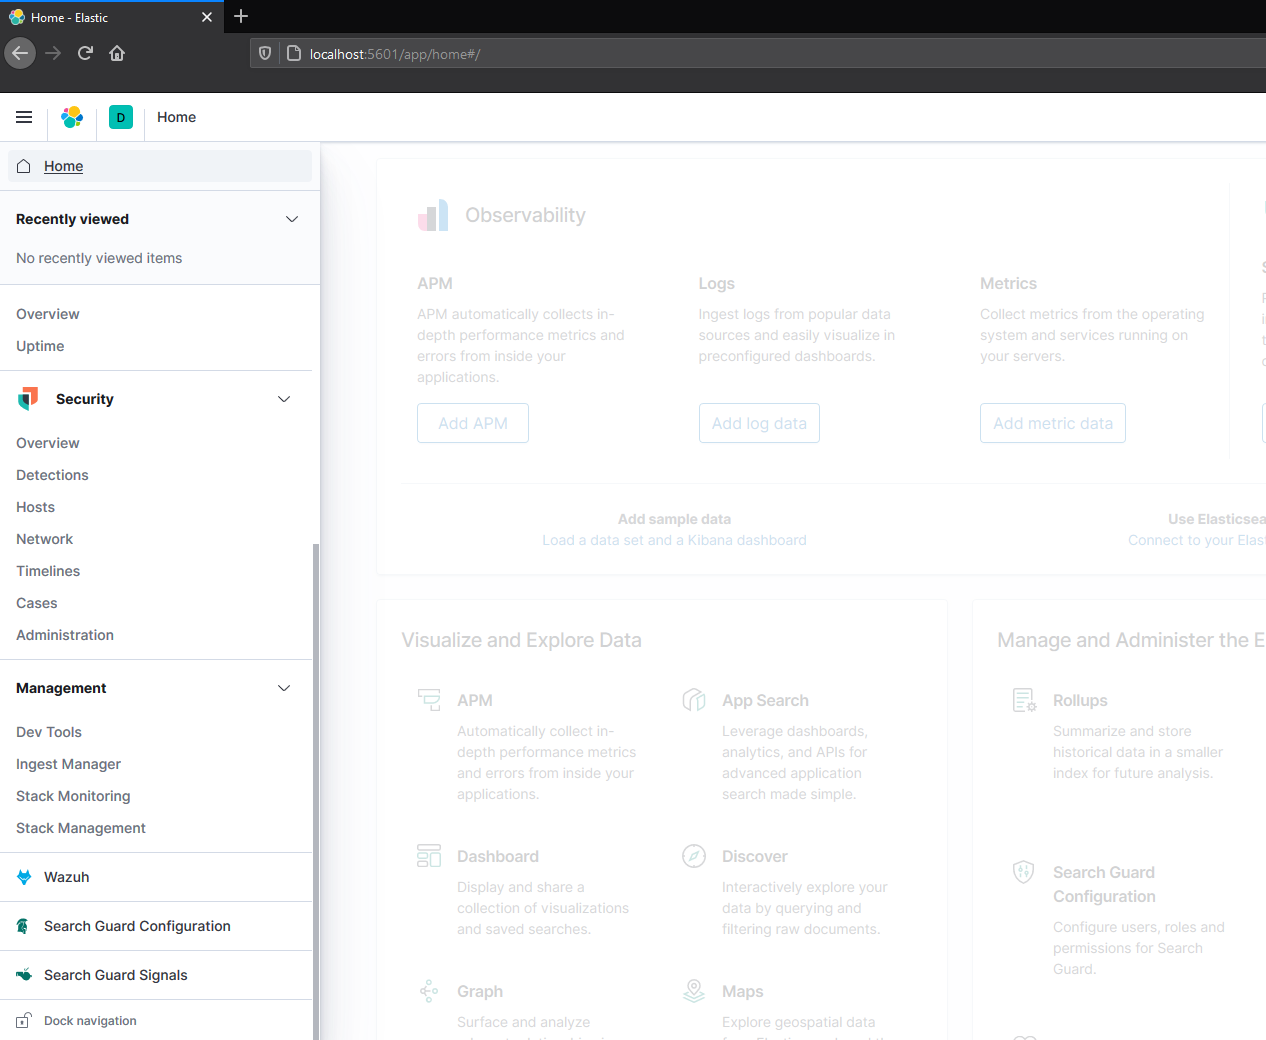Click the Graph title text
Image resolution: width=1266 pixels, height=1040 pixels.
click(480, 991)
